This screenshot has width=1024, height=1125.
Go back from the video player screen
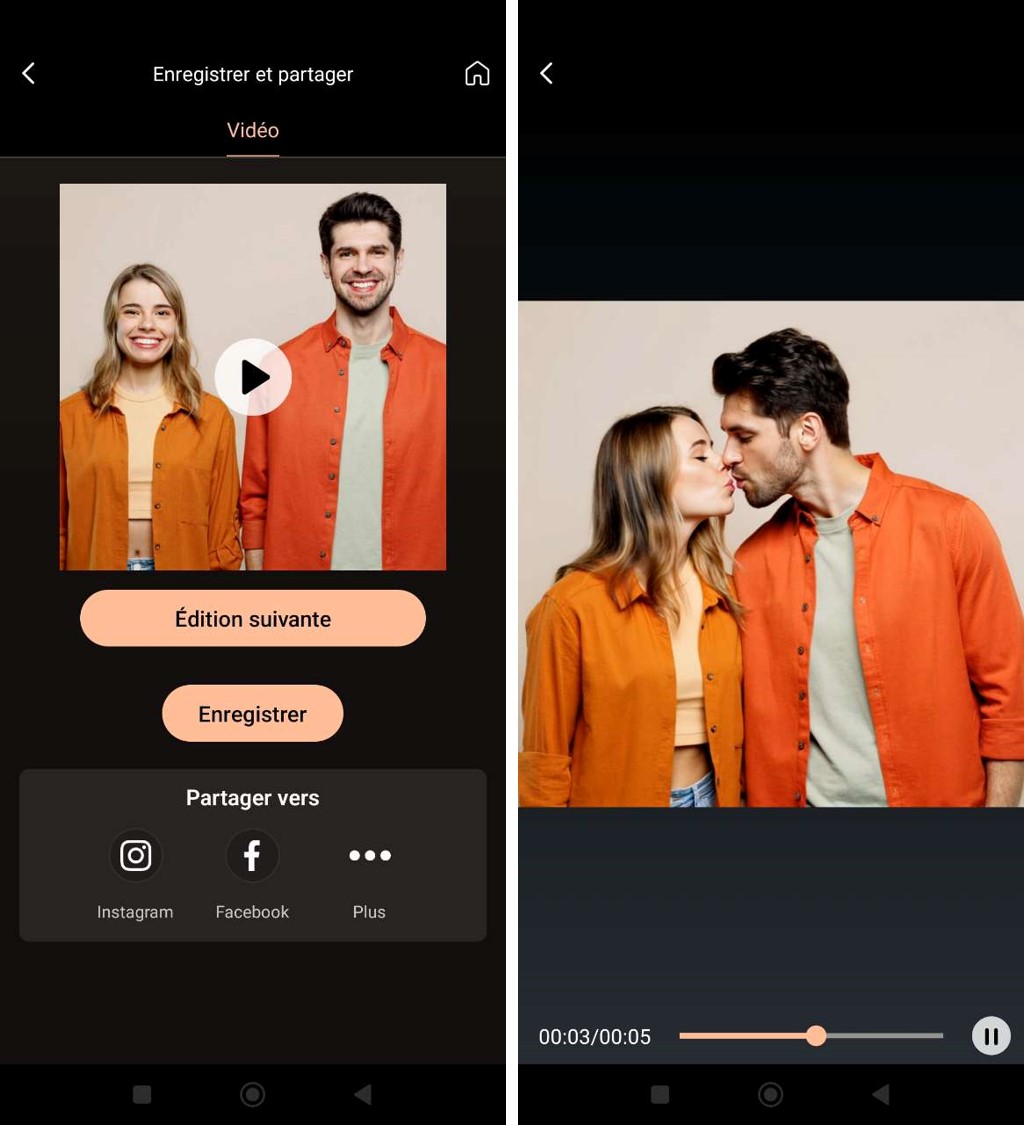pyautogui.click(x=546, y=73)
